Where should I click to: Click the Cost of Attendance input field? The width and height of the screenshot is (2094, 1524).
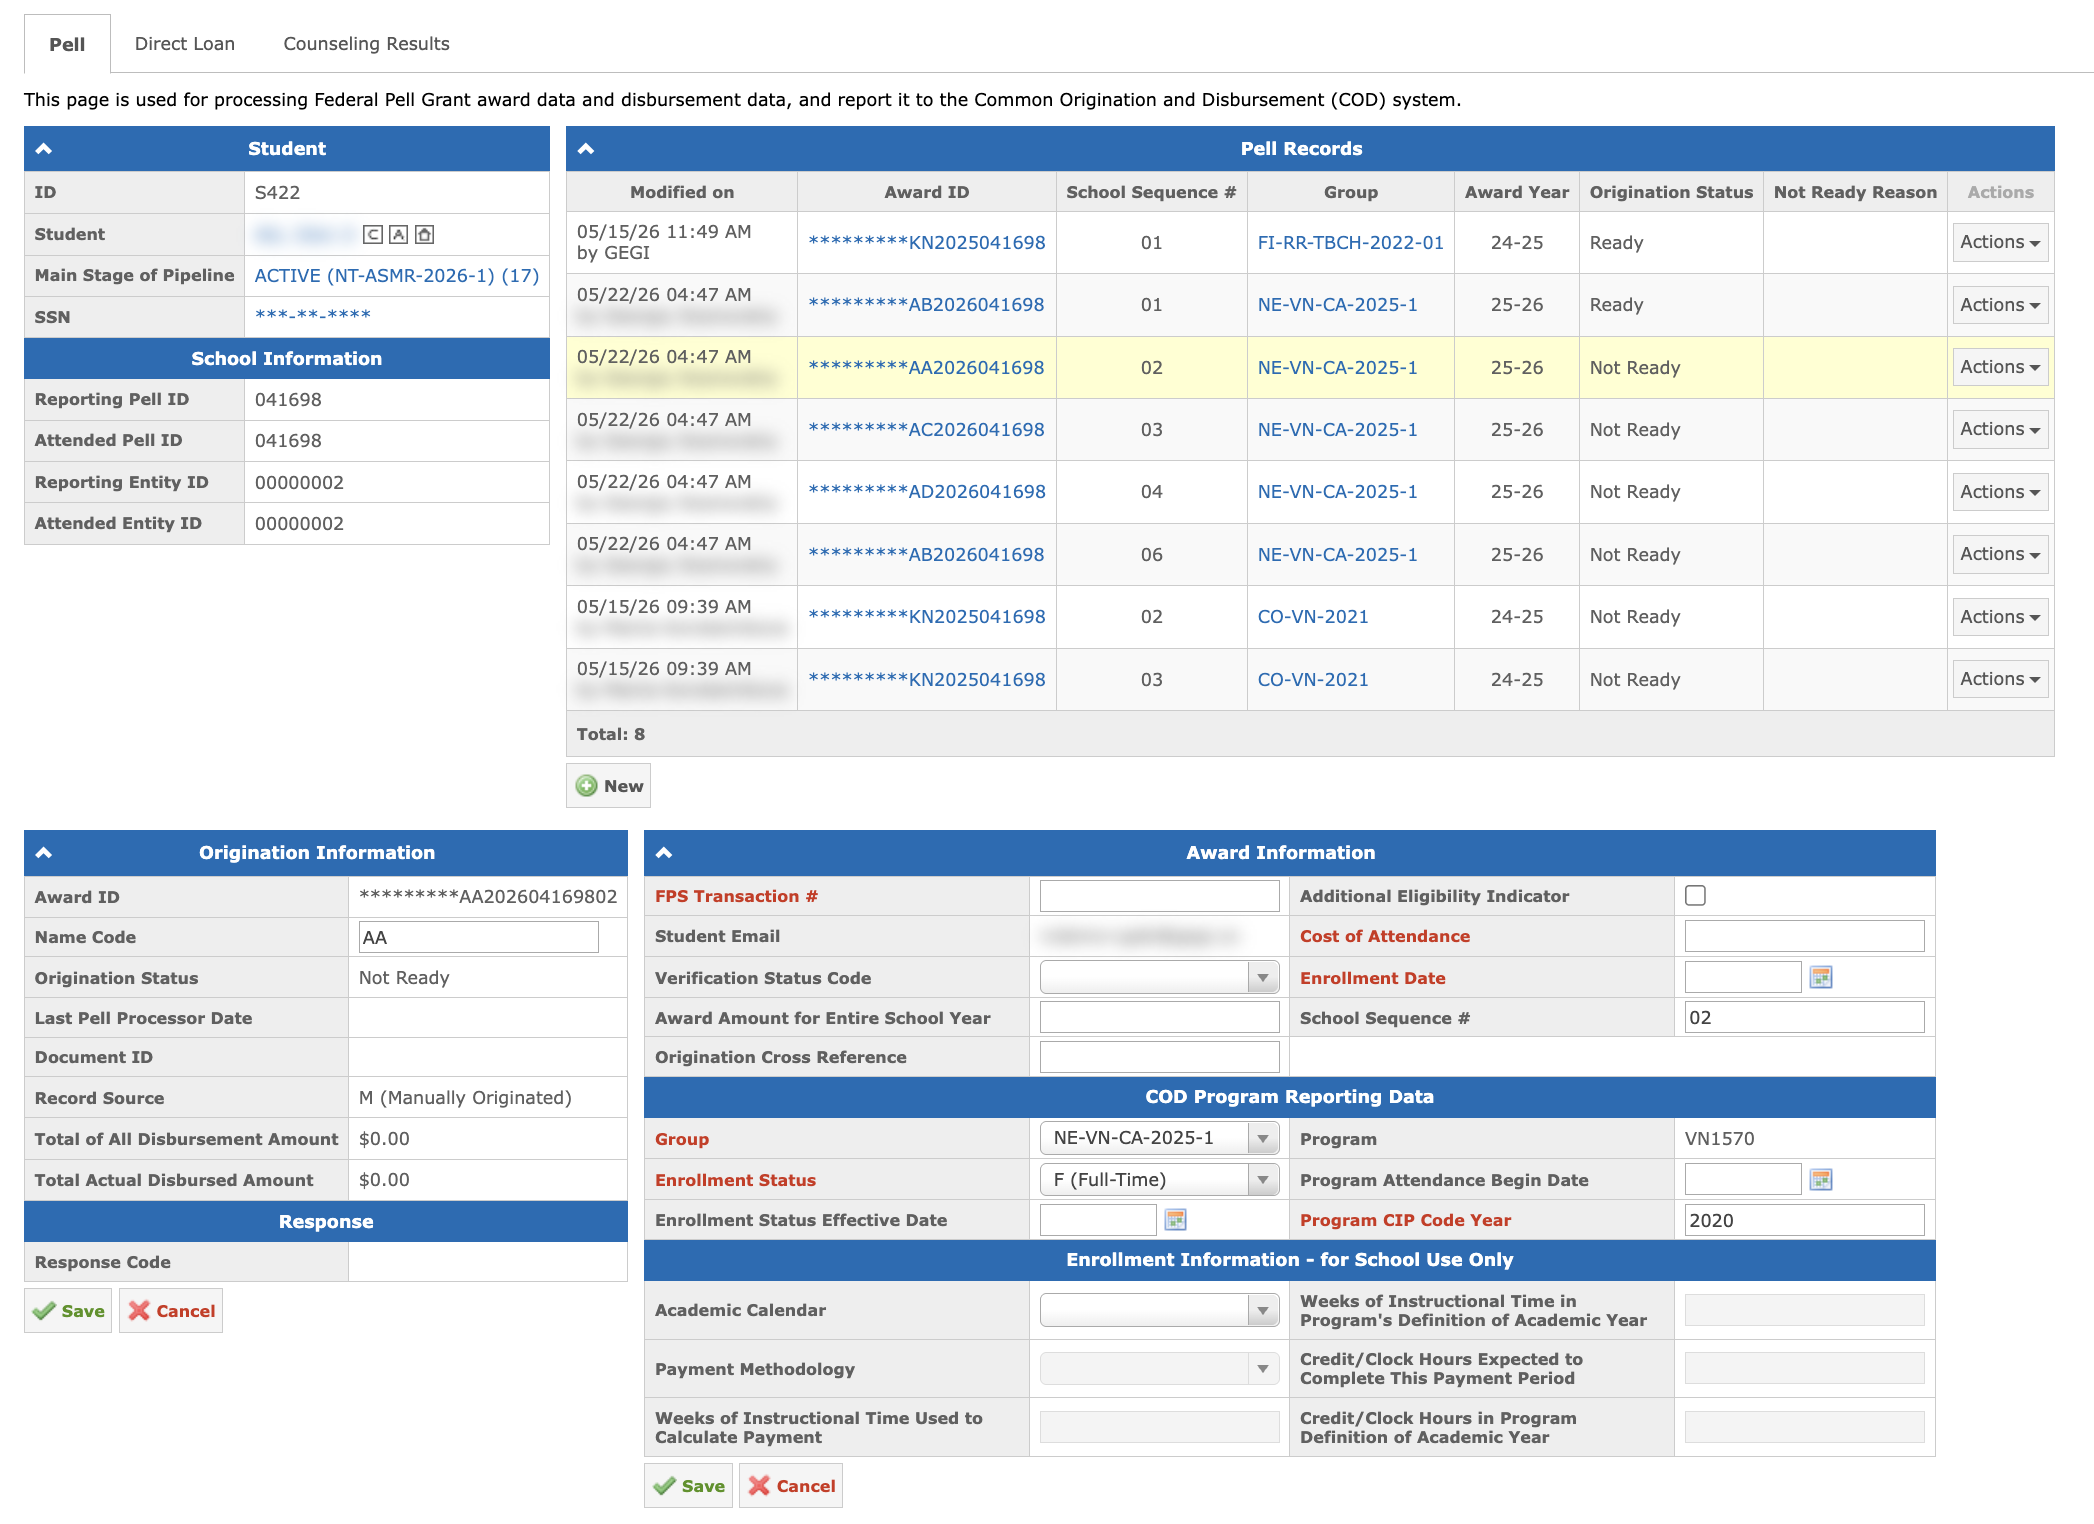1804,937
